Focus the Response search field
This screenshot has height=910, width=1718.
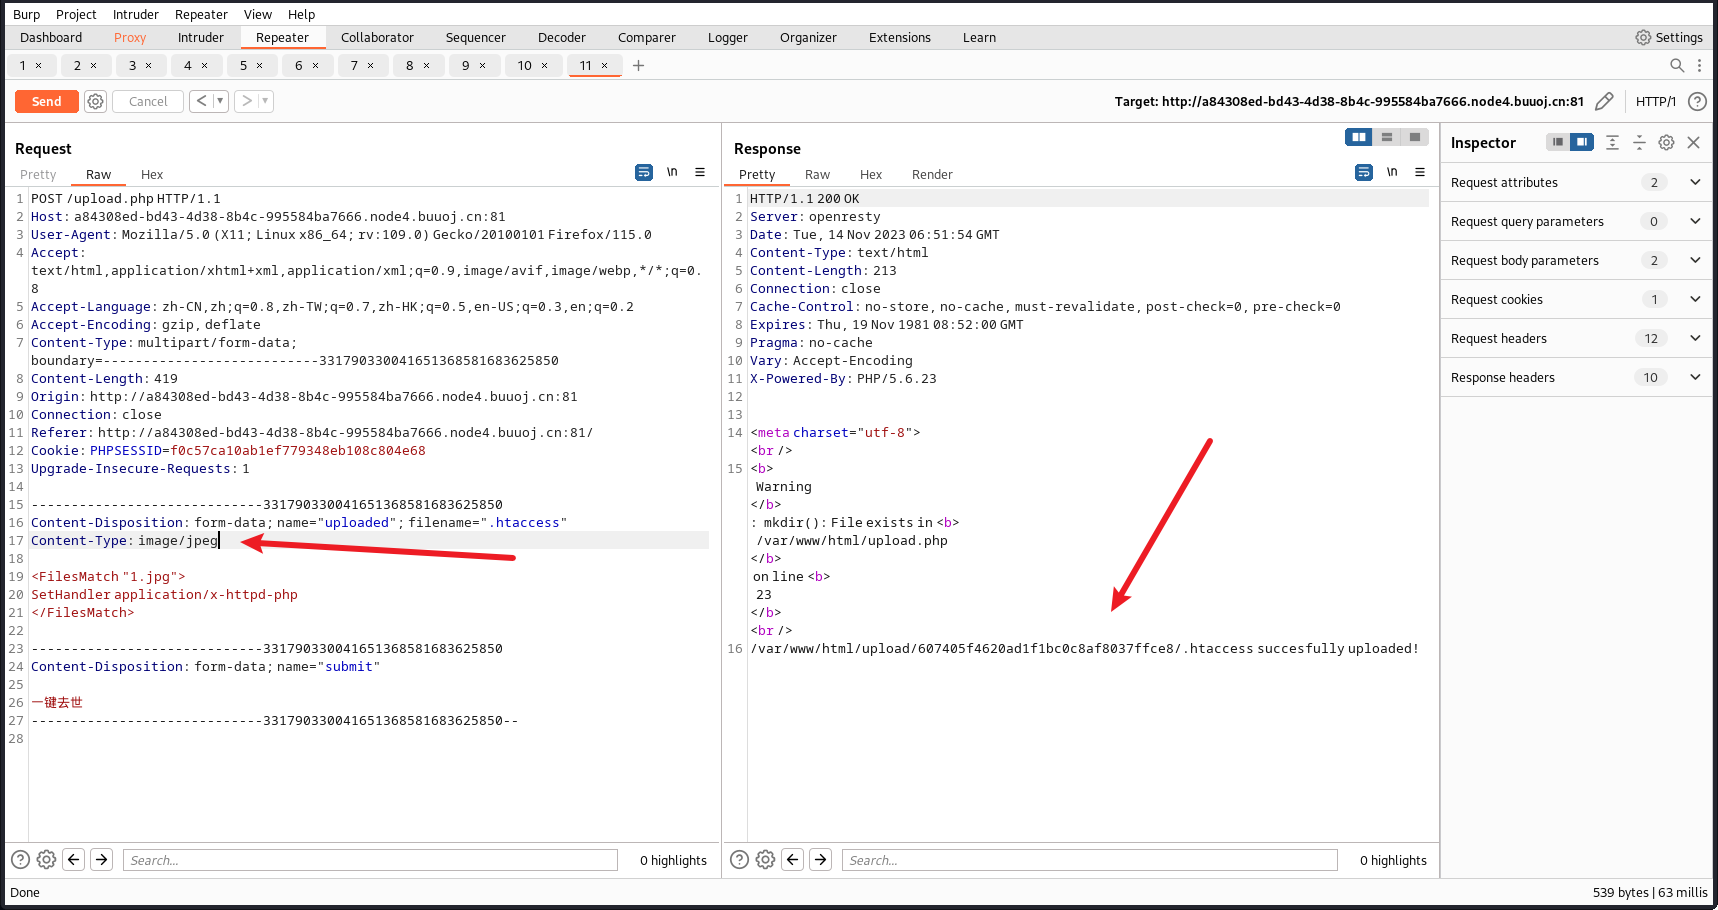point(1089,860)
